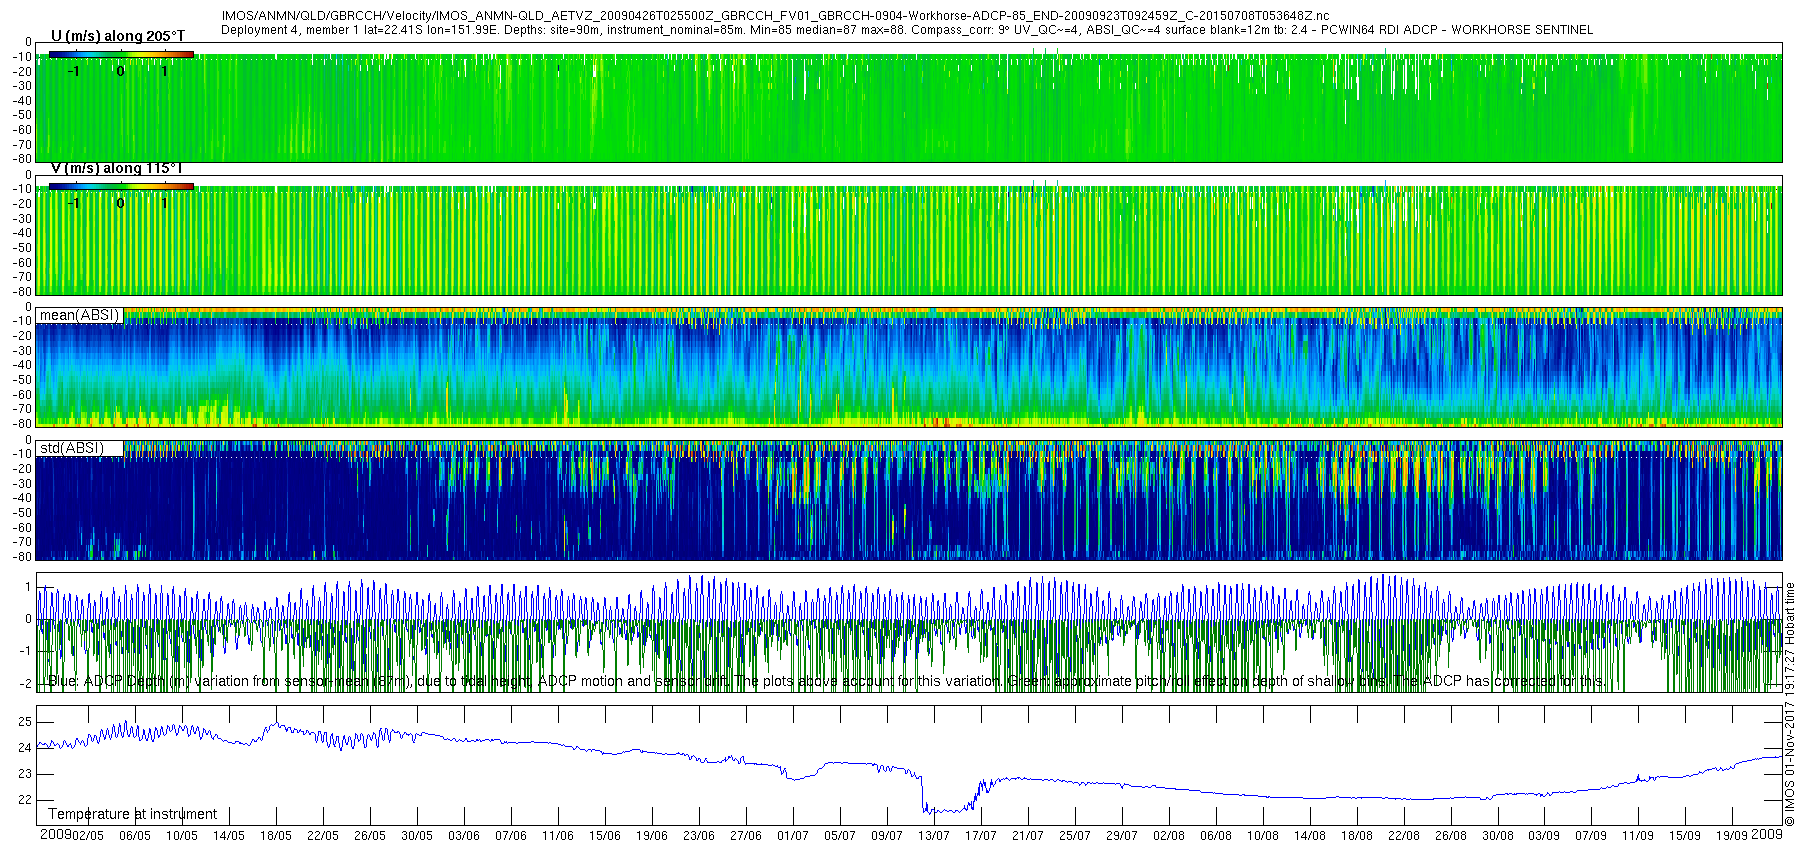Image resolution: width=1800 pixels, height=850 pixels.
Task: Click the 'Temperature at instrument' label
Action: click(x=133, y=814)
